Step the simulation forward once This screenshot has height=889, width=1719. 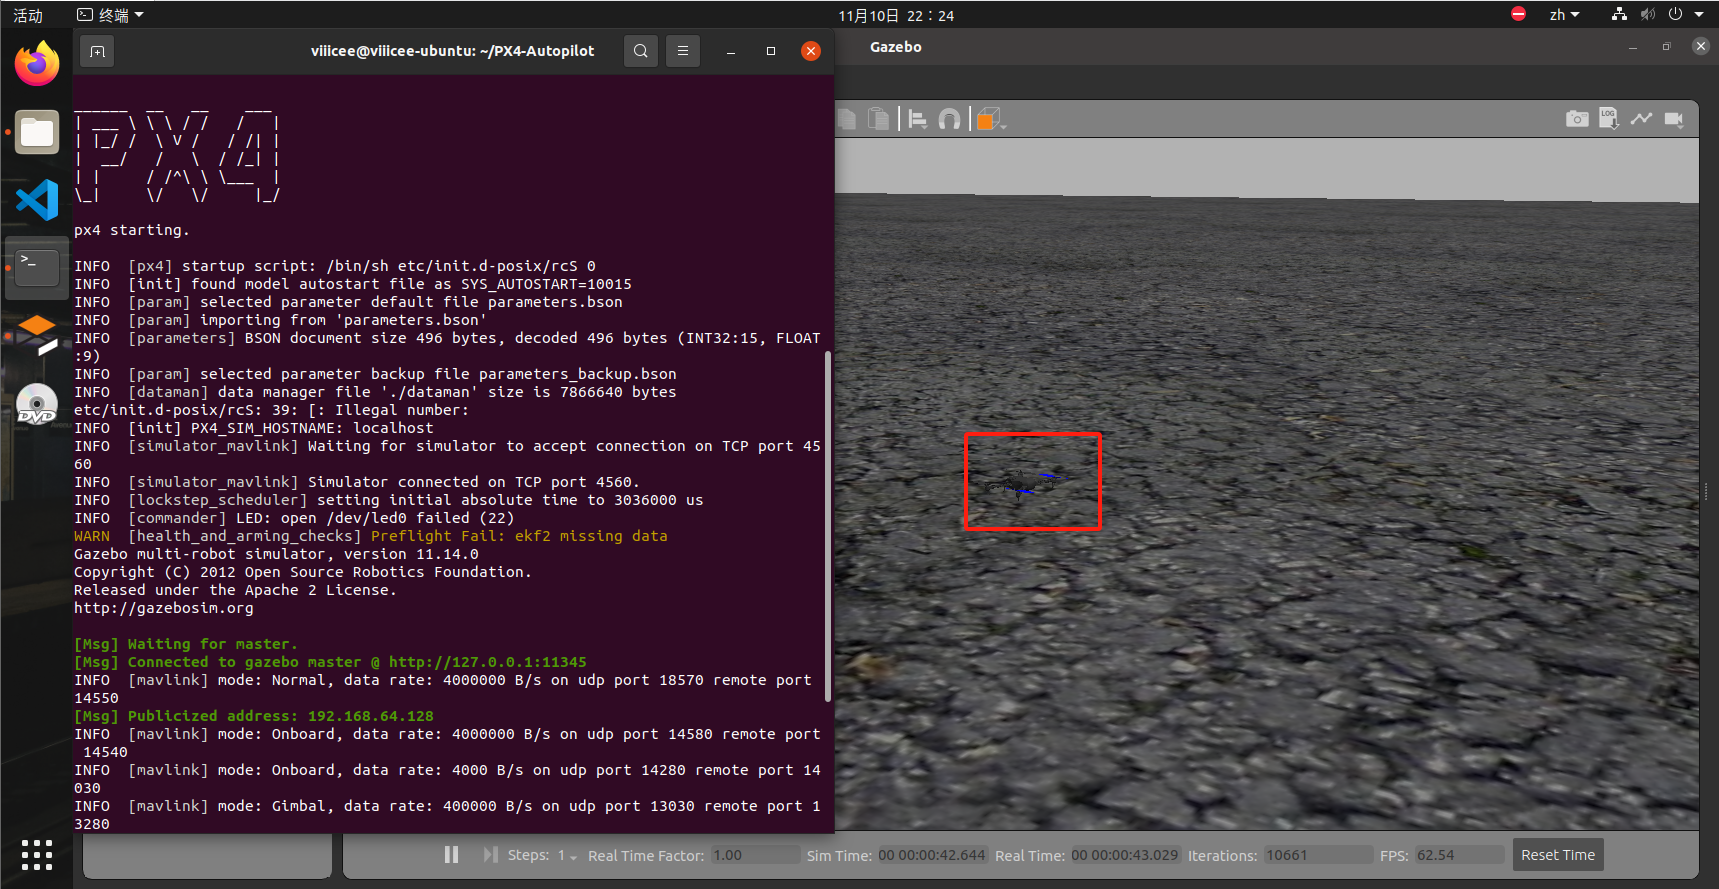[490, 855]
